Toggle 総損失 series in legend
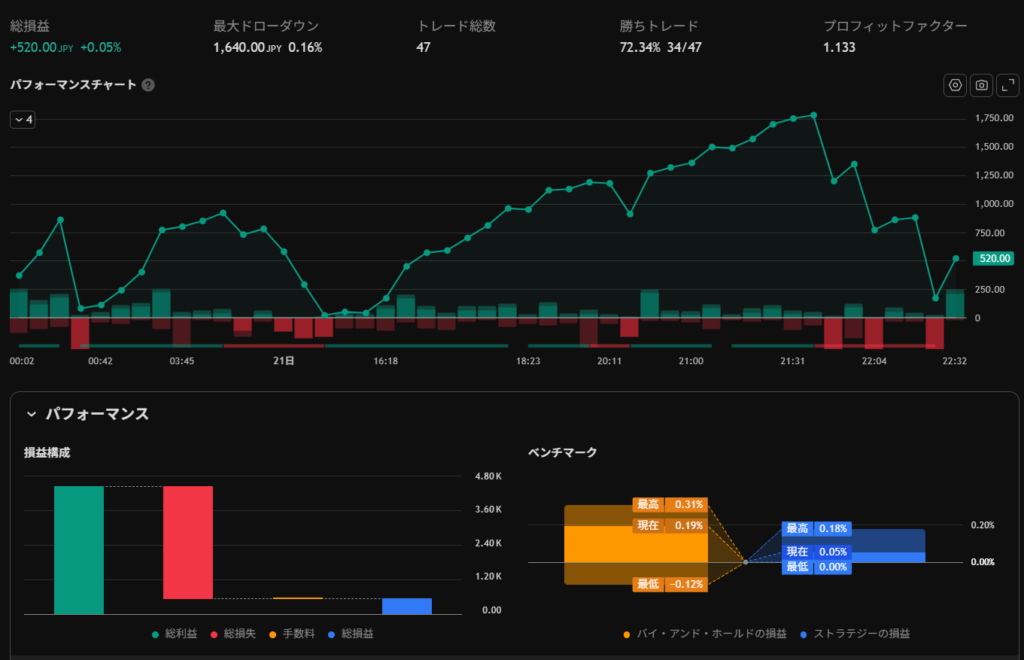The width and height of the screenshot is (1024, 660). click(x=236, y=634)
